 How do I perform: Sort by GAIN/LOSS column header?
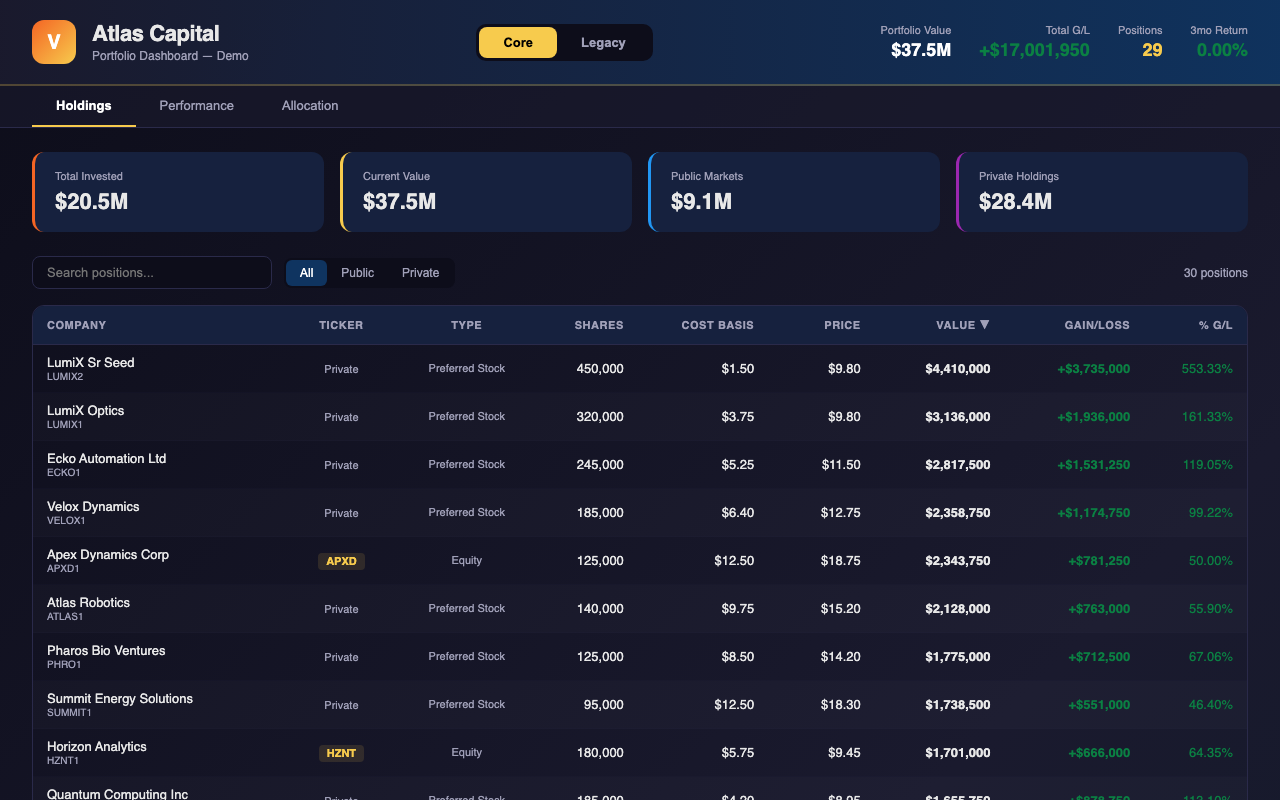1097,325
